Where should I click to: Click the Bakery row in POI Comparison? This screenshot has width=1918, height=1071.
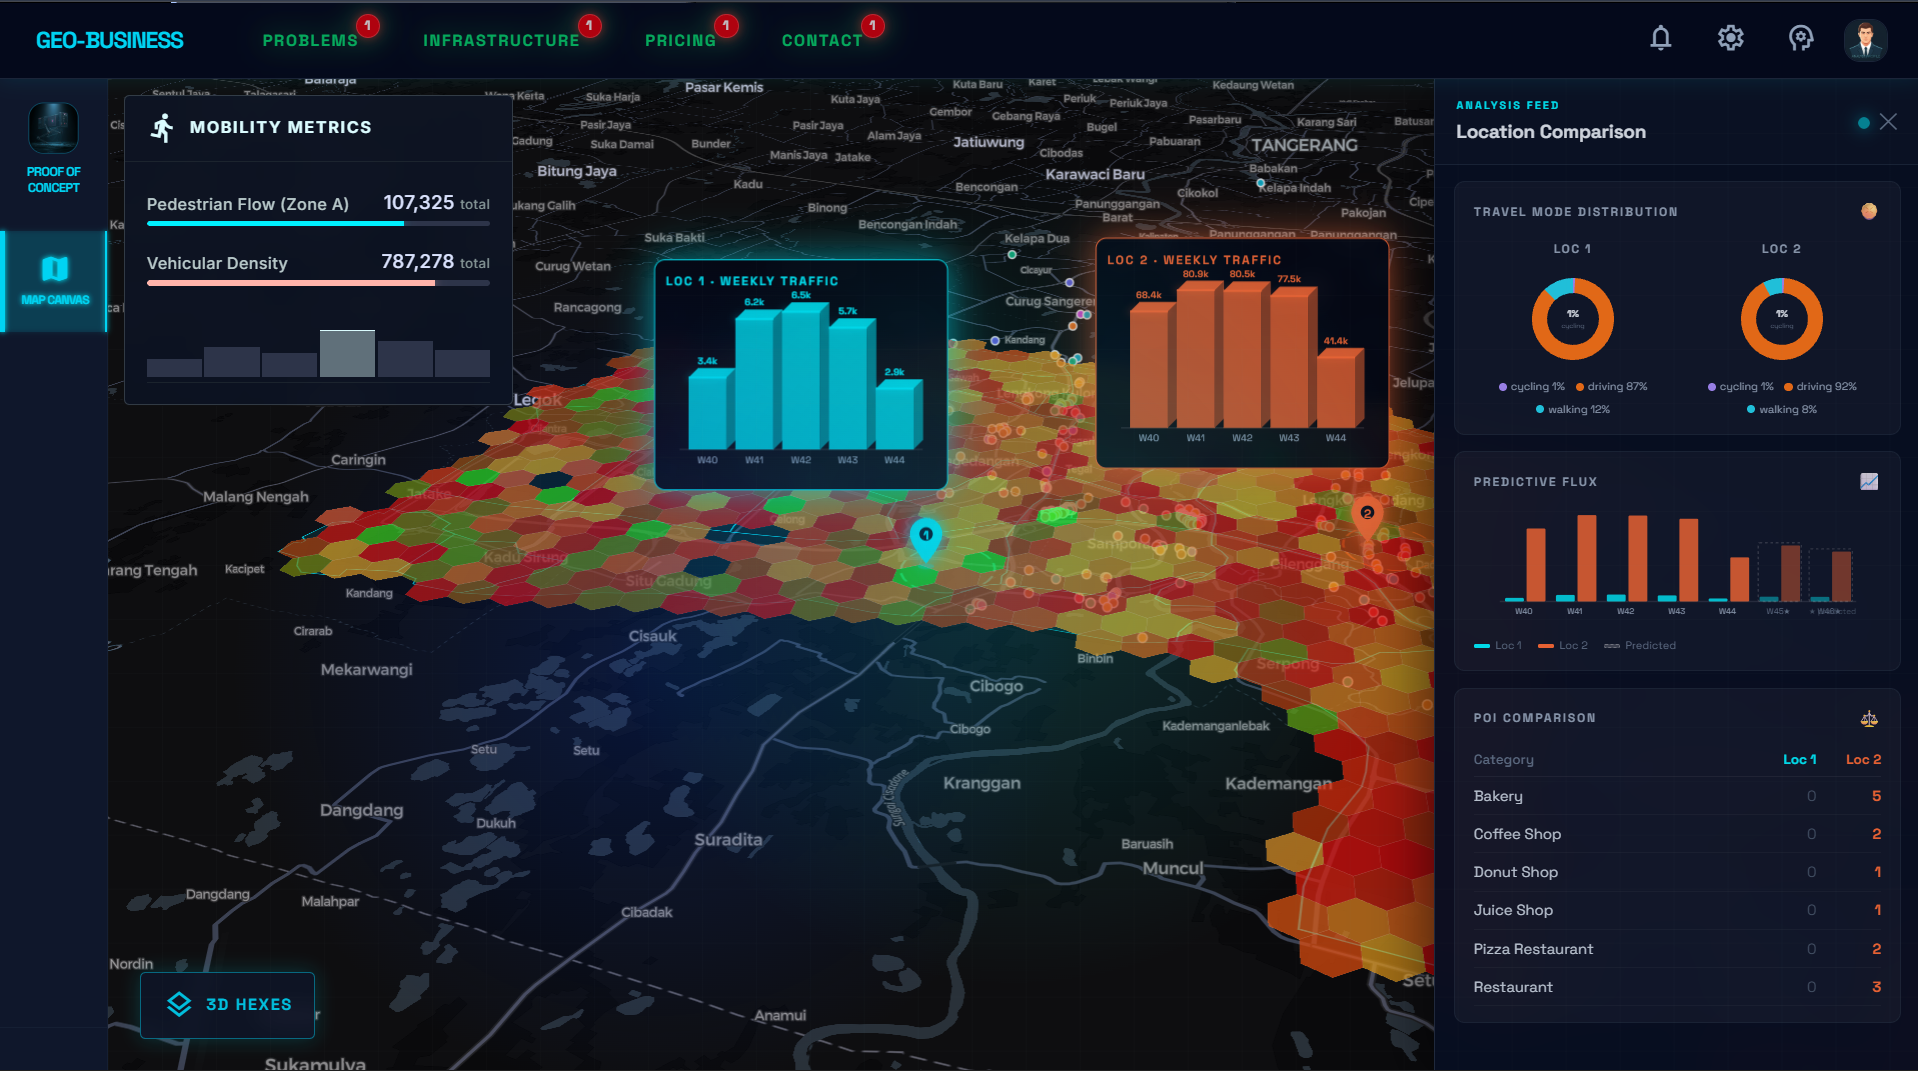pyautogui.click(x=1677, y=796)
